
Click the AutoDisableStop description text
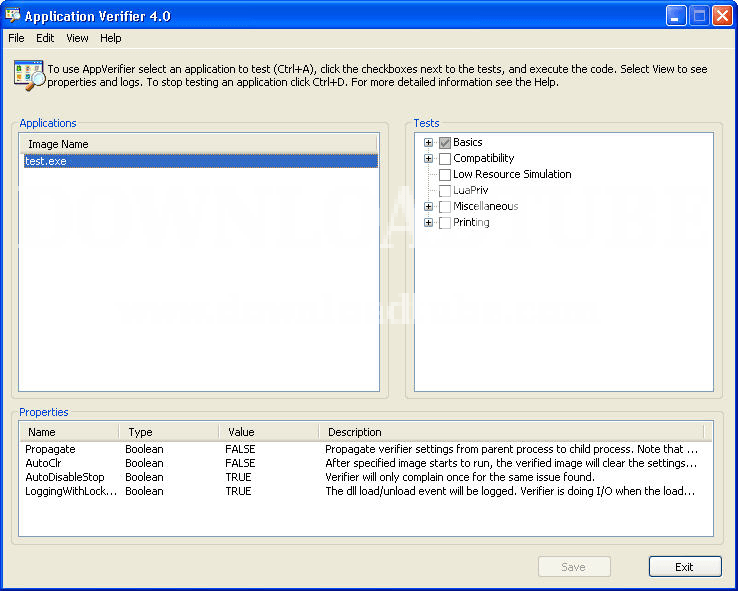coord(460,477)
